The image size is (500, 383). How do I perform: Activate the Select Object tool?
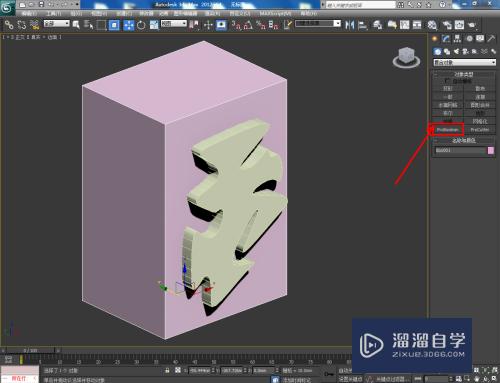point(76,25)
